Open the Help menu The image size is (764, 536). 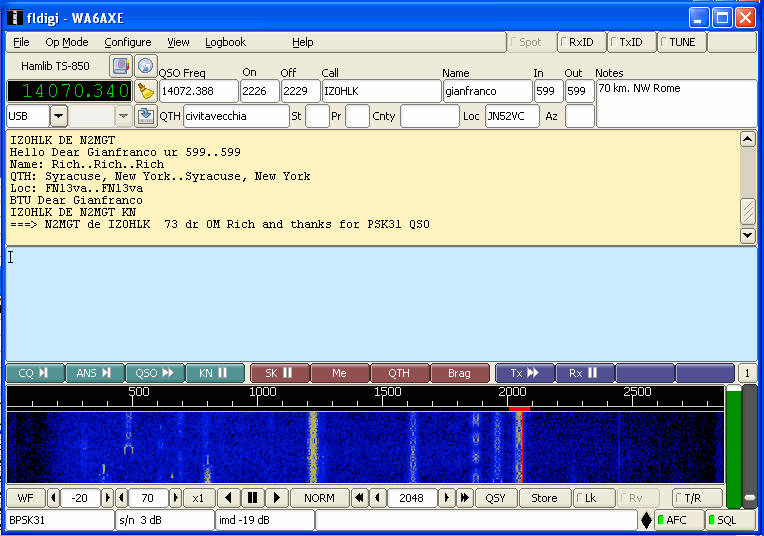(303, 42)
